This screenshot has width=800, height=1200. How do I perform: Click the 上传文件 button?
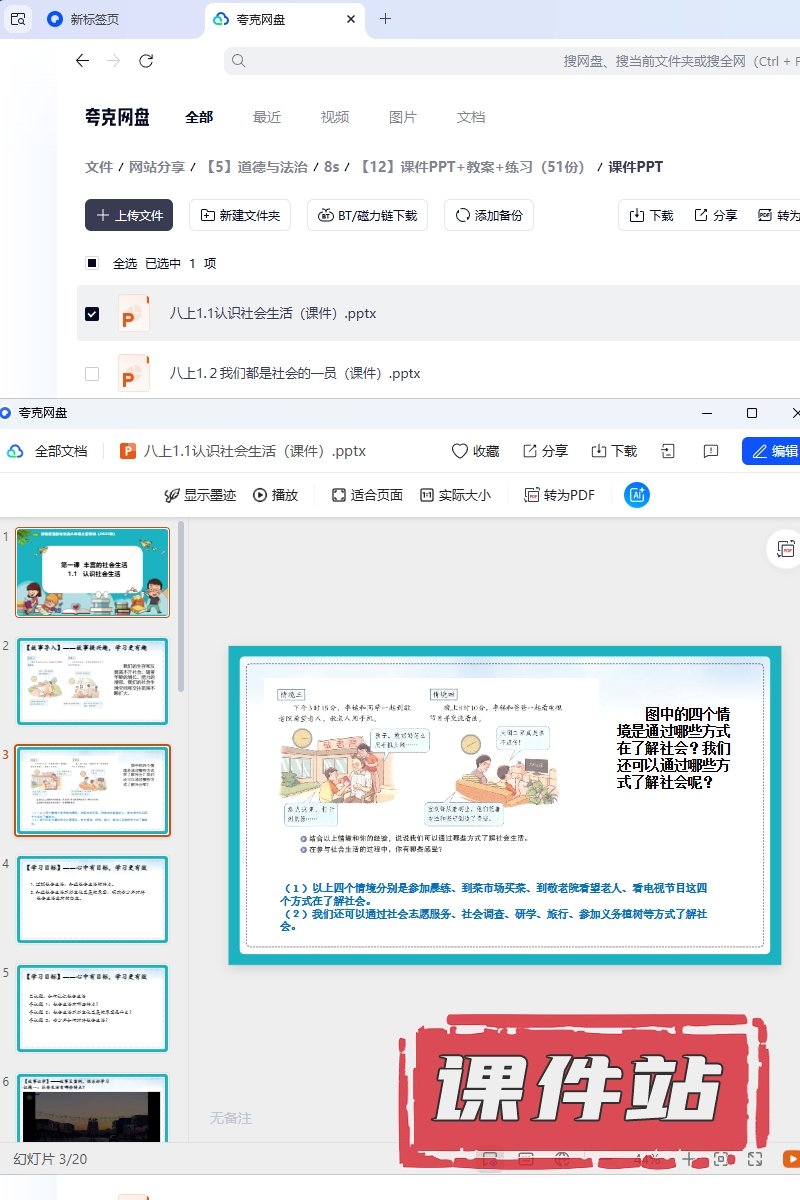click(129, 215)
